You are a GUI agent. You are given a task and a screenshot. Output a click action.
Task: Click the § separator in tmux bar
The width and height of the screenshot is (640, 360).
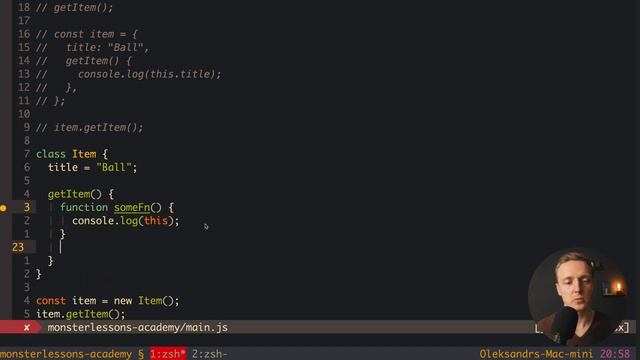coord(141,354)
